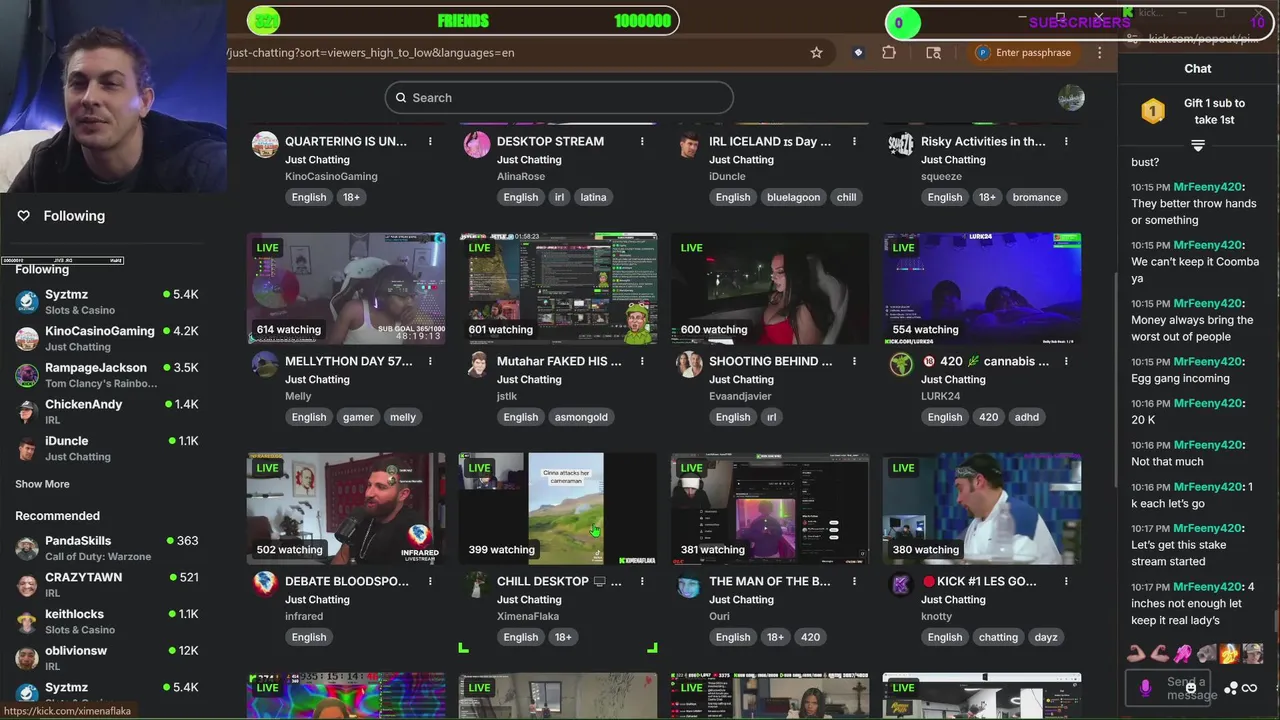Open DEBATE BLOODSPO... stream title
Screen dimensions: 1280x720
[347, 581]
